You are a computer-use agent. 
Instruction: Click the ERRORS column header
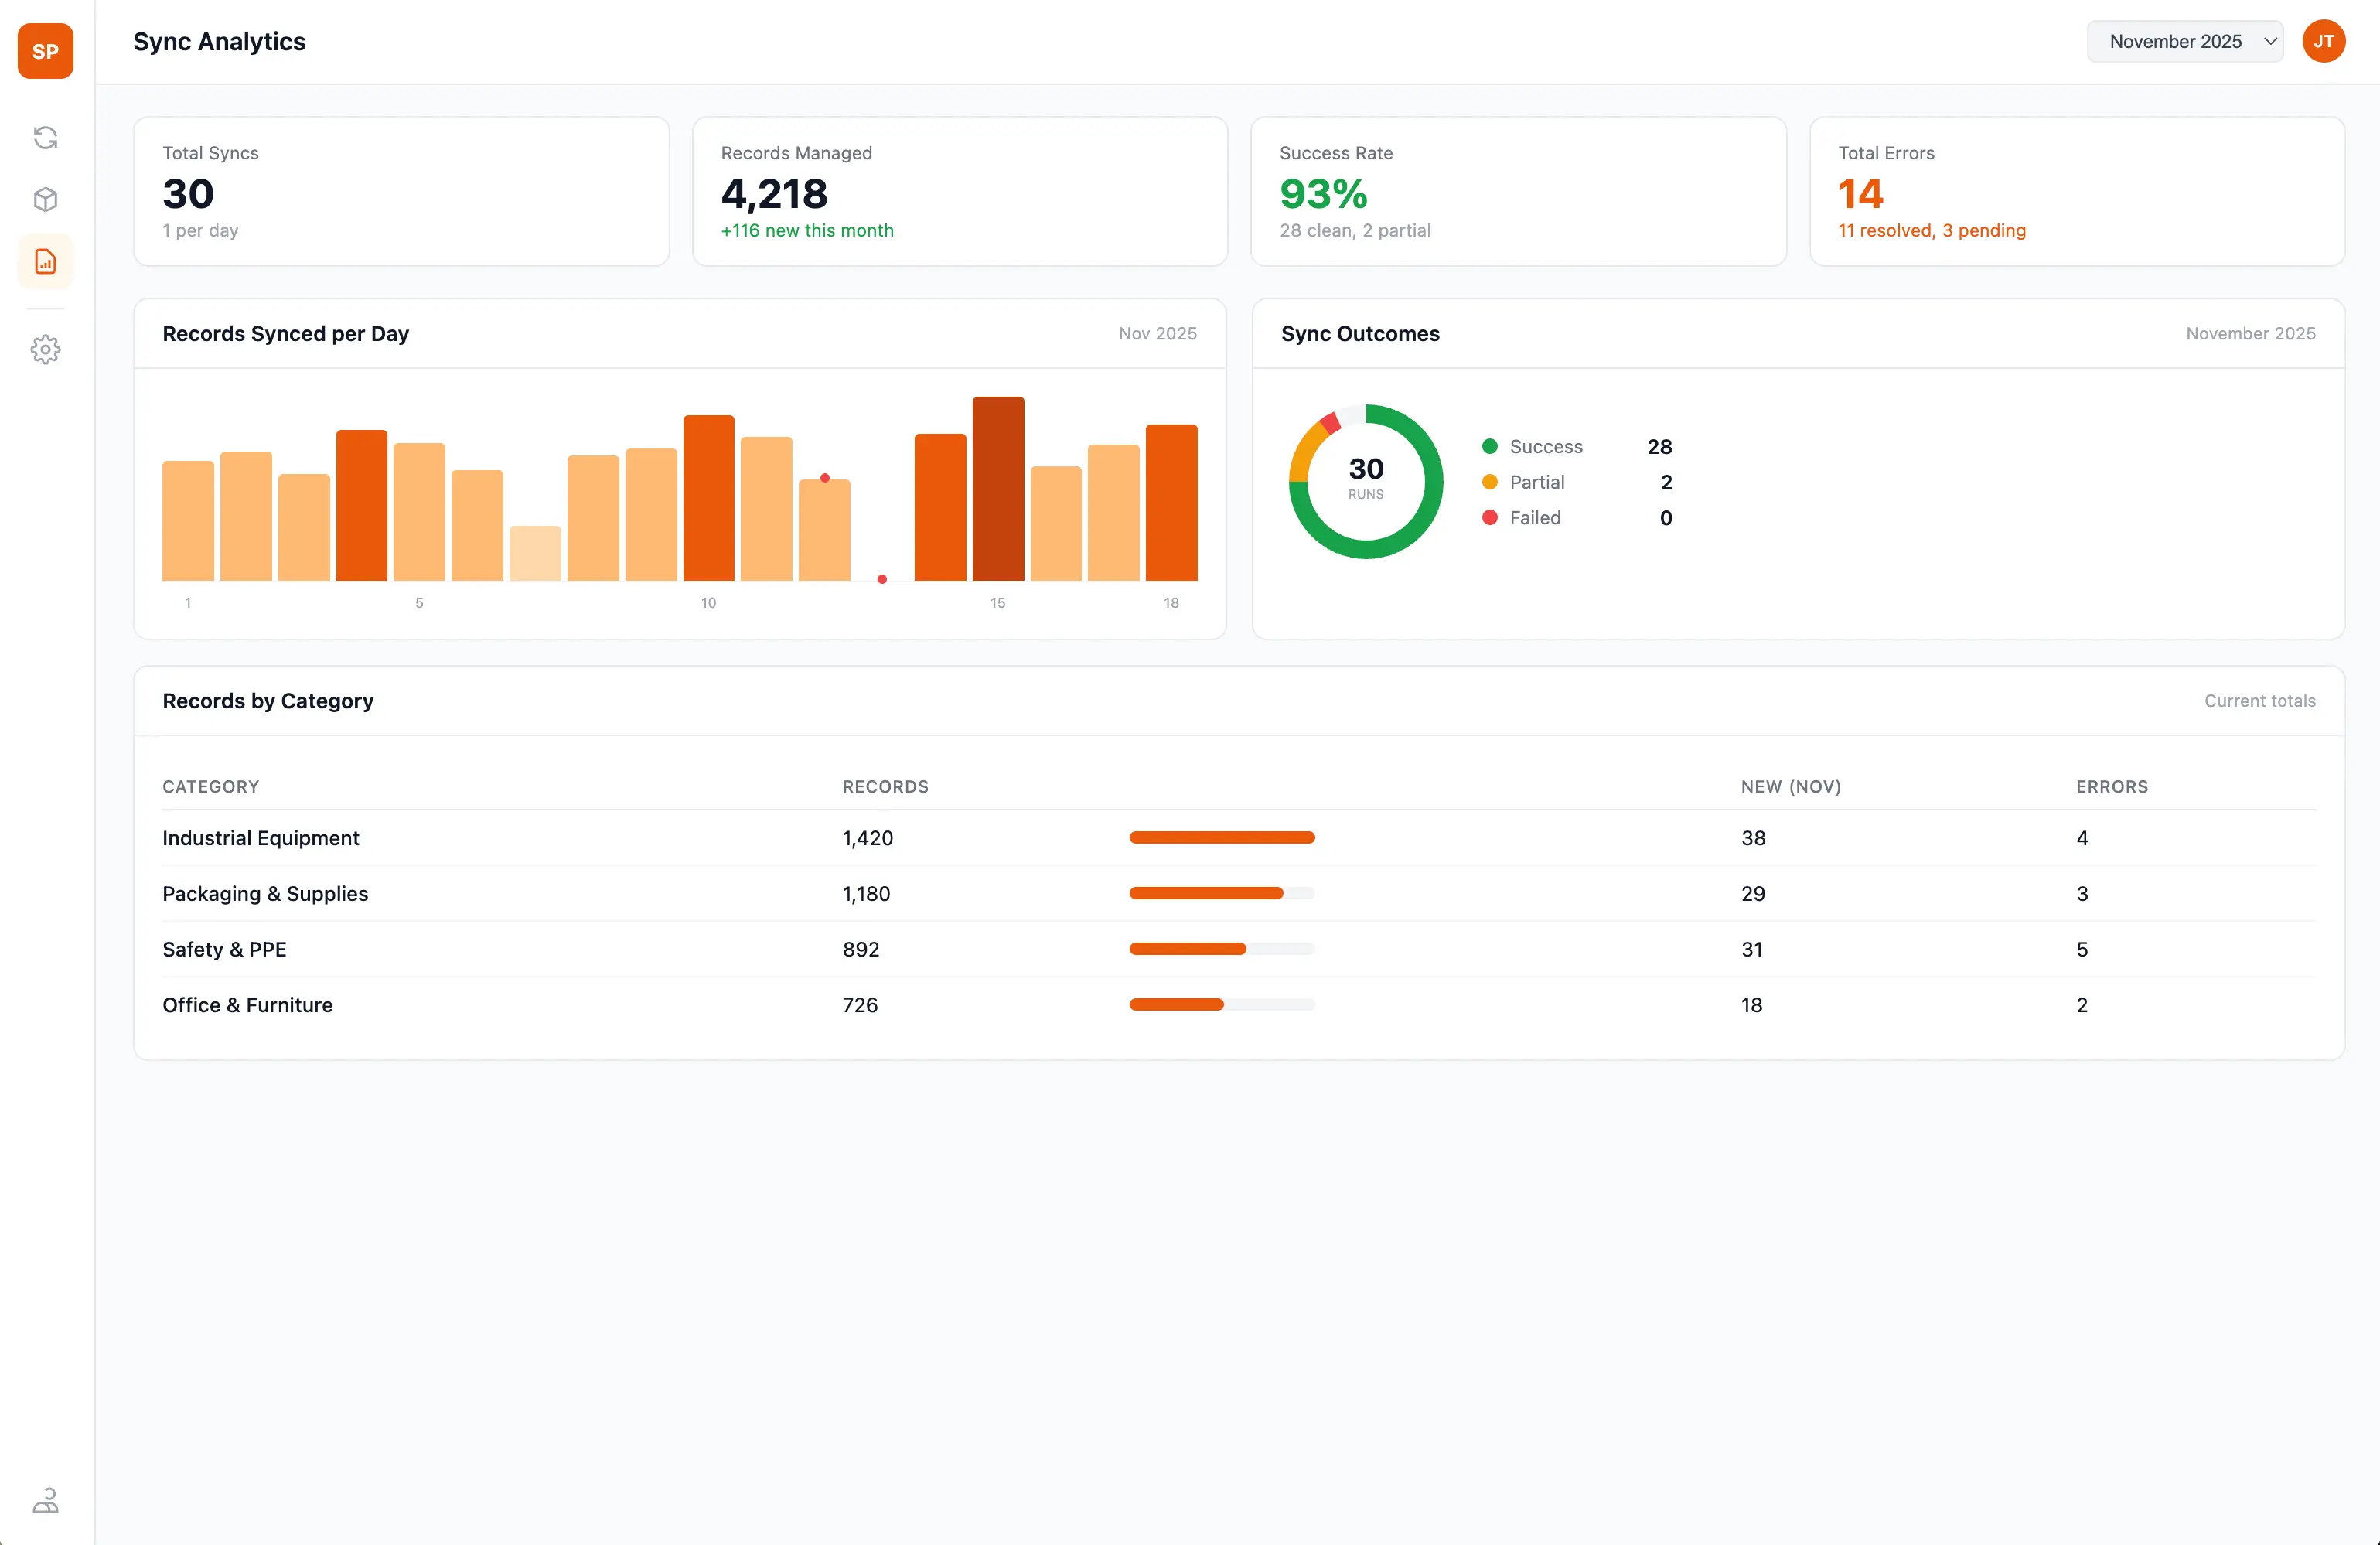(2112, 786)
